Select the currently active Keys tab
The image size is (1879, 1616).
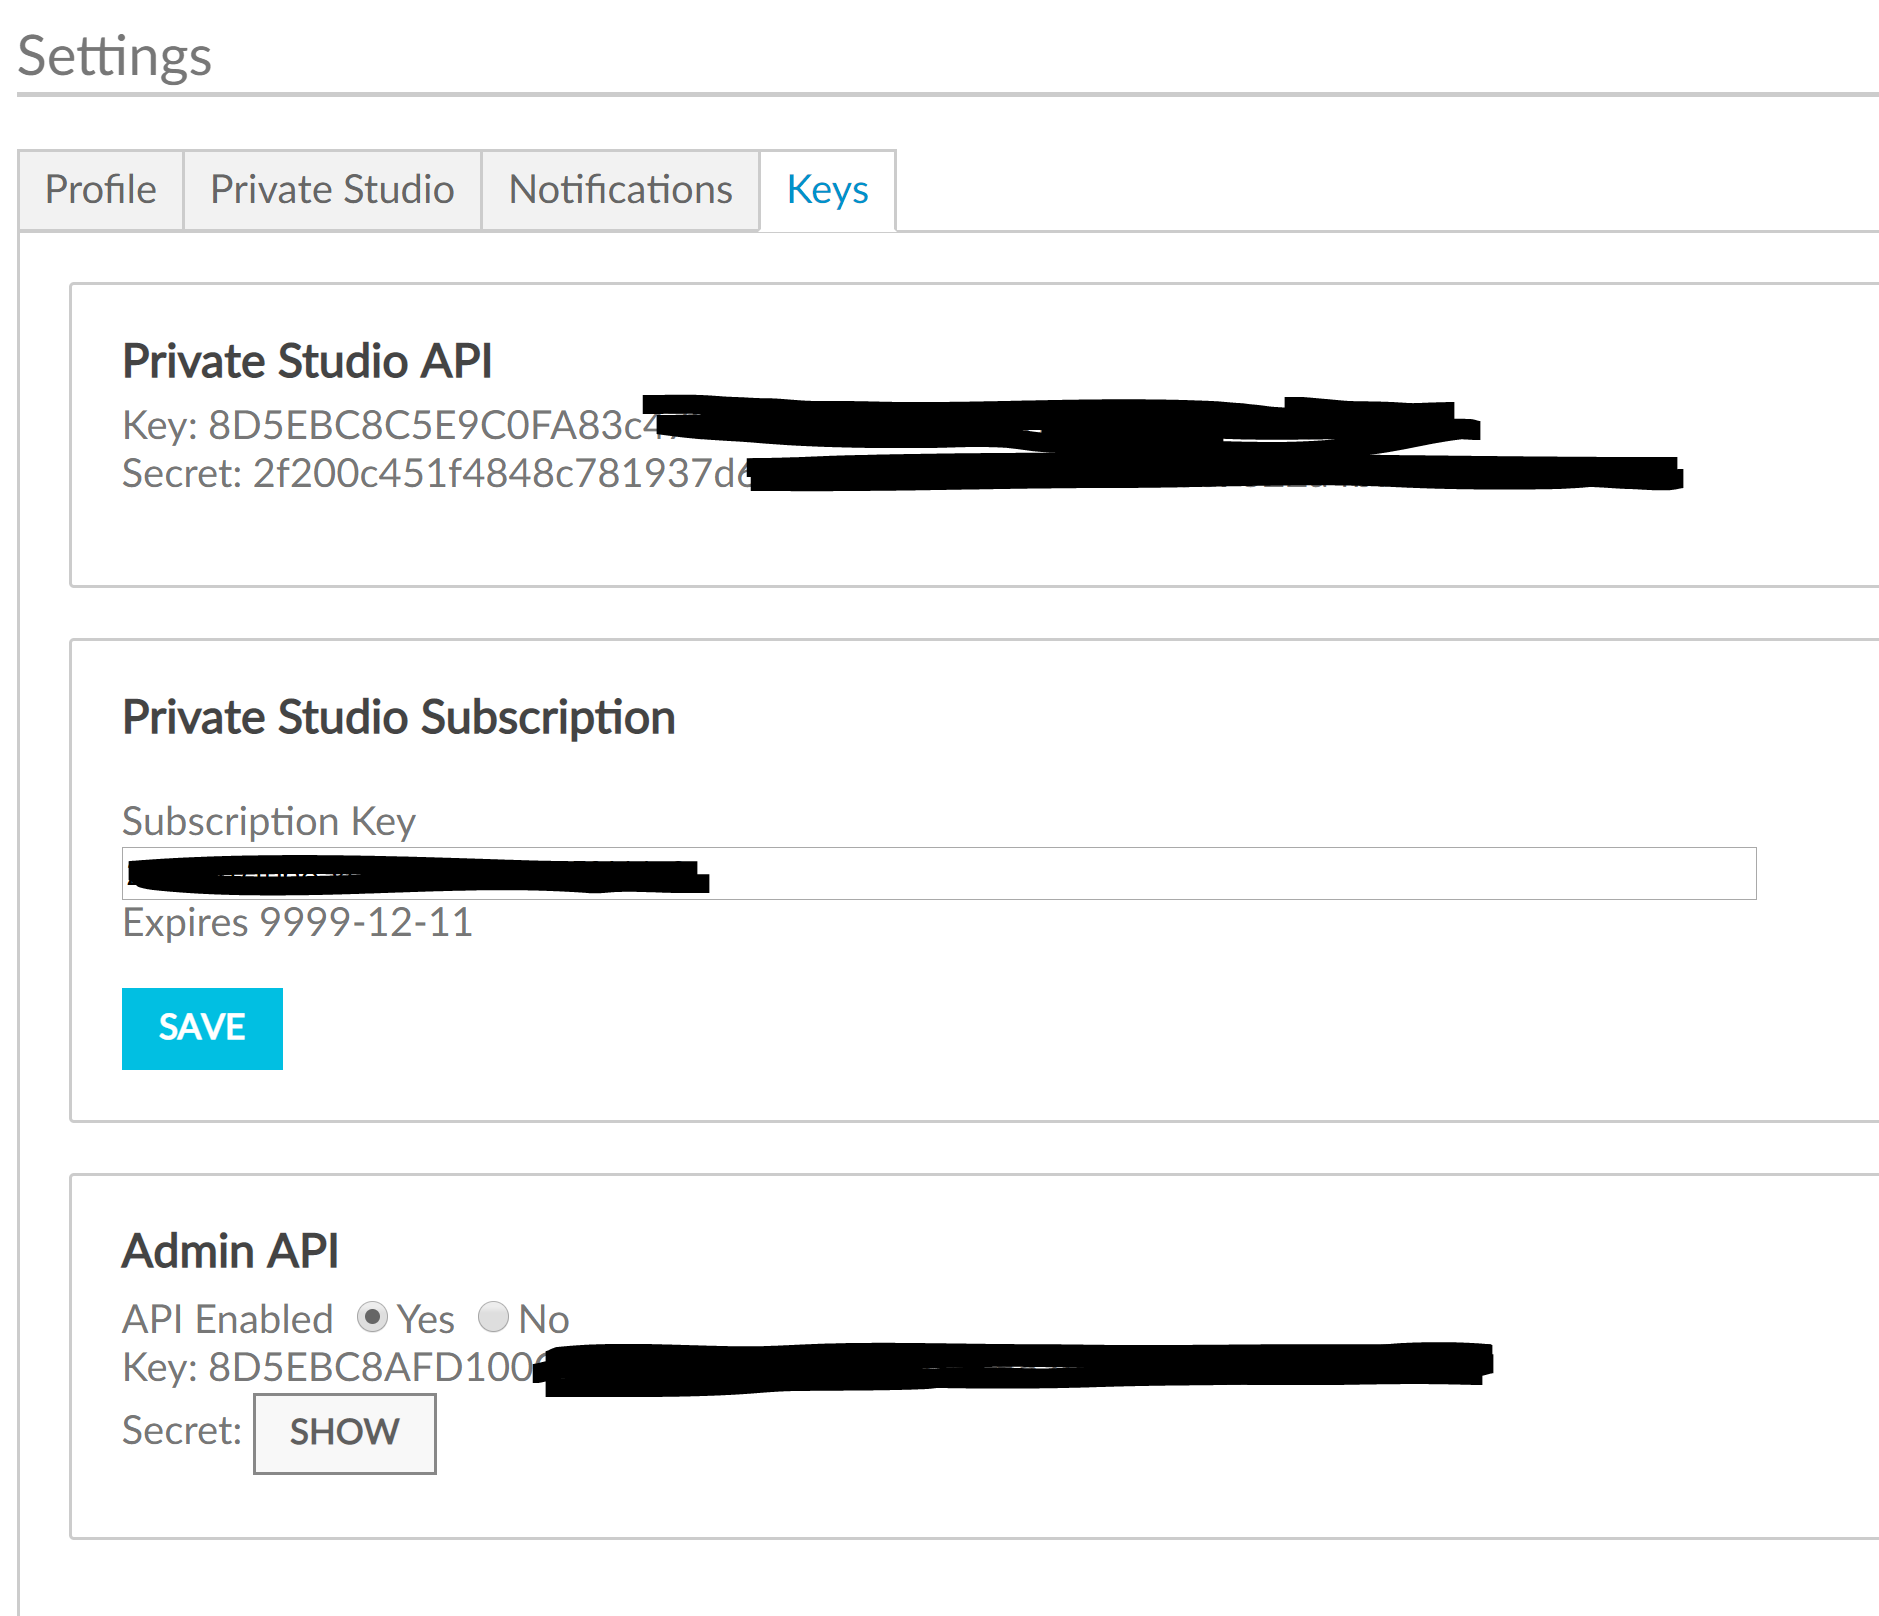pos(827,189)
